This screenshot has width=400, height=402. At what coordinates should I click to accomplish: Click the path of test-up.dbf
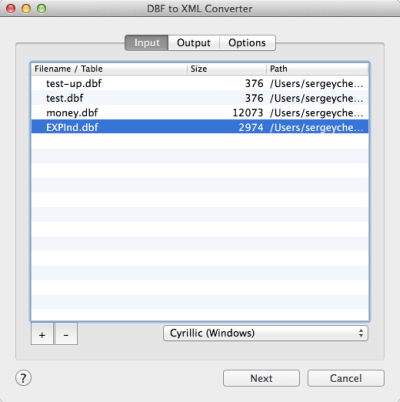tap(316, 83)
